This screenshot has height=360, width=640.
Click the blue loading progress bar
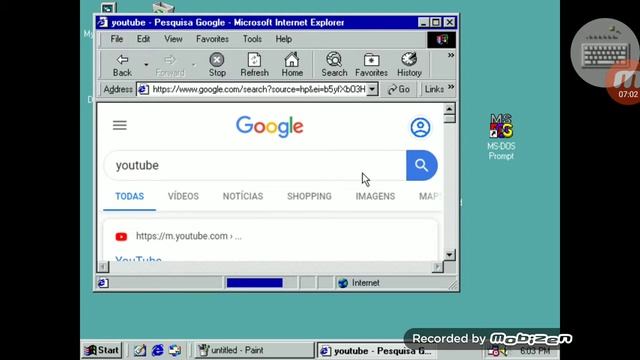point(254,283)
